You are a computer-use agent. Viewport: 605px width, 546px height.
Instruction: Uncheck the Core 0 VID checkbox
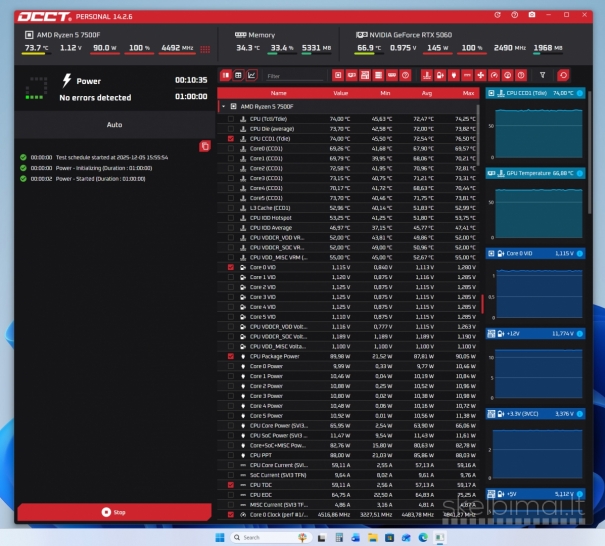[x=231, y=268]
